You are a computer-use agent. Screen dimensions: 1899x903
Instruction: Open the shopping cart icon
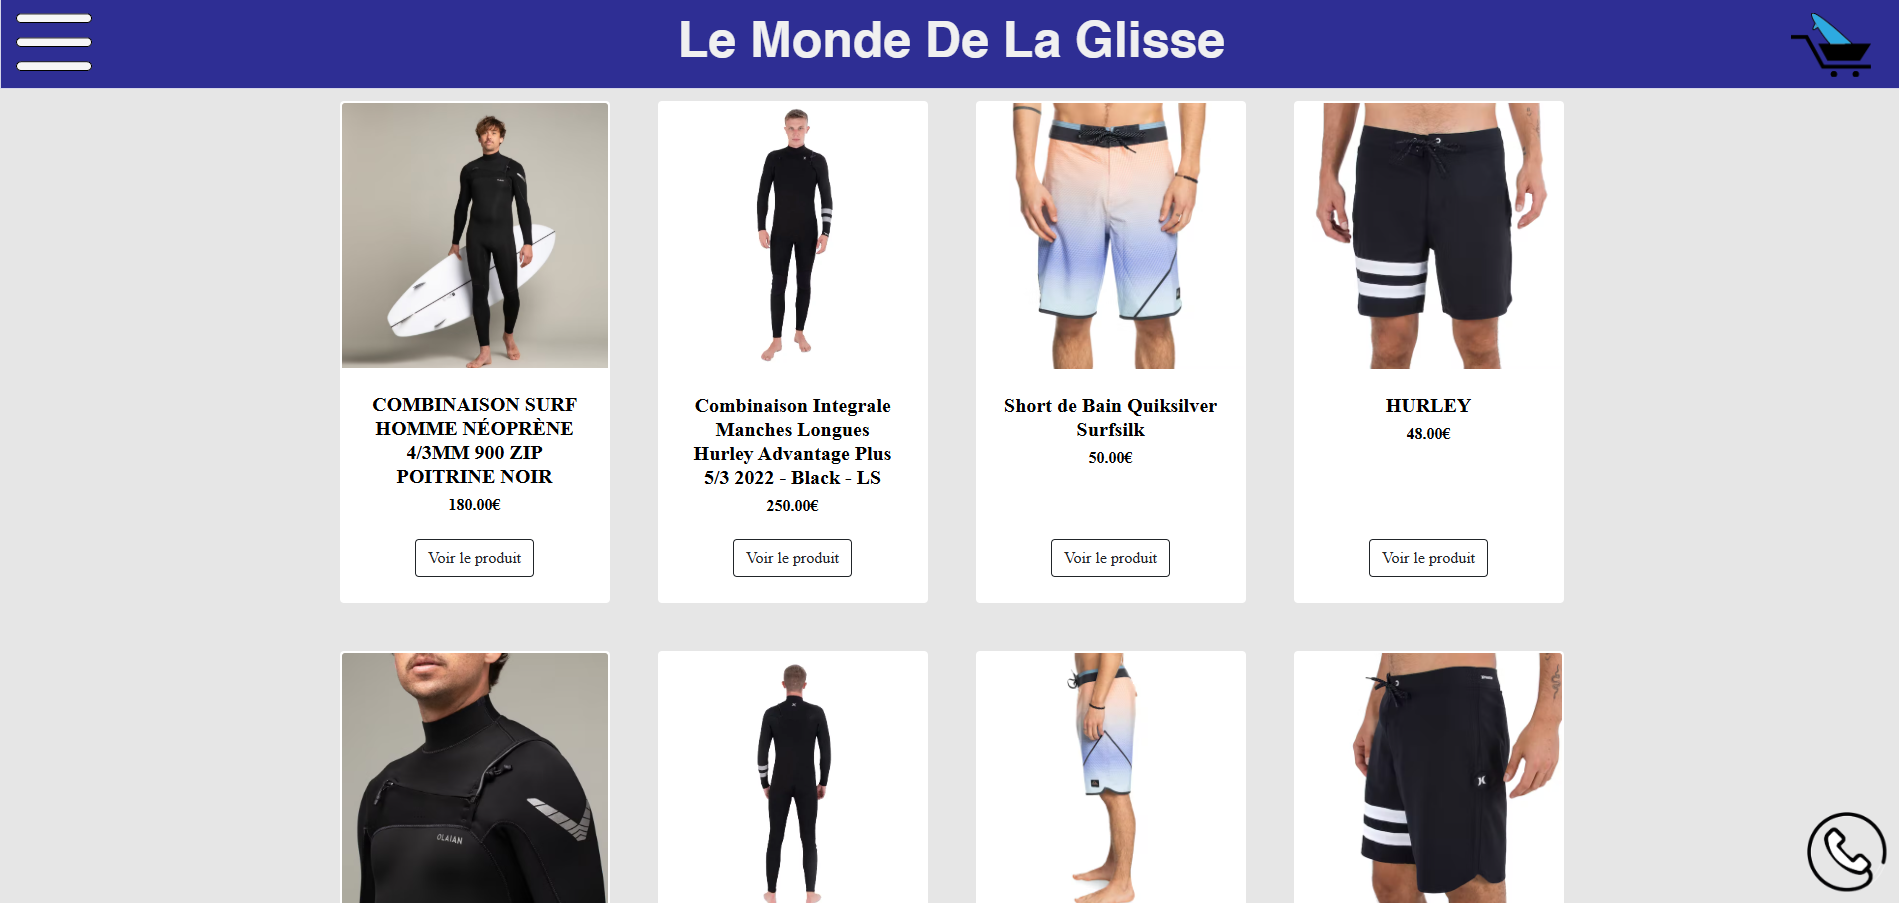[1830, 45]
